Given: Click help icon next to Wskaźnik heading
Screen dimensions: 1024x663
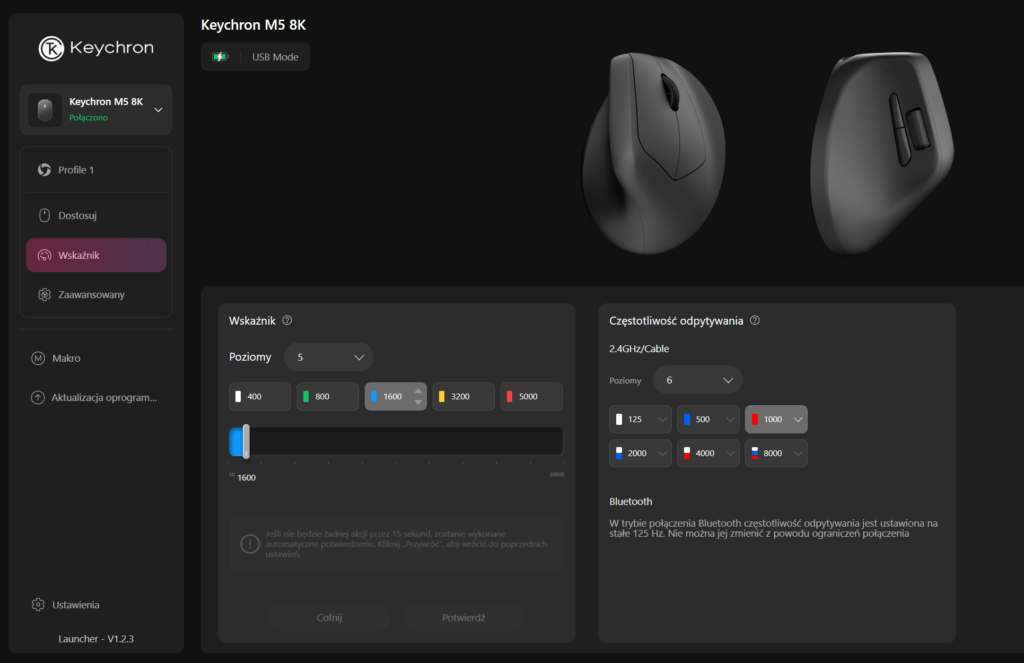Looking at the screenshot, I should click(x=287, y=321).
